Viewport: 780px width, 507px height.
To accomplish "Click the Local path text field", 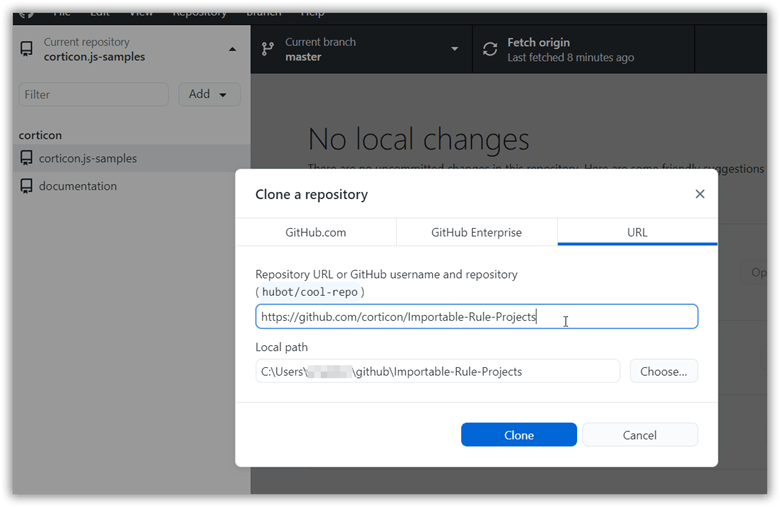I will [437, 371].
